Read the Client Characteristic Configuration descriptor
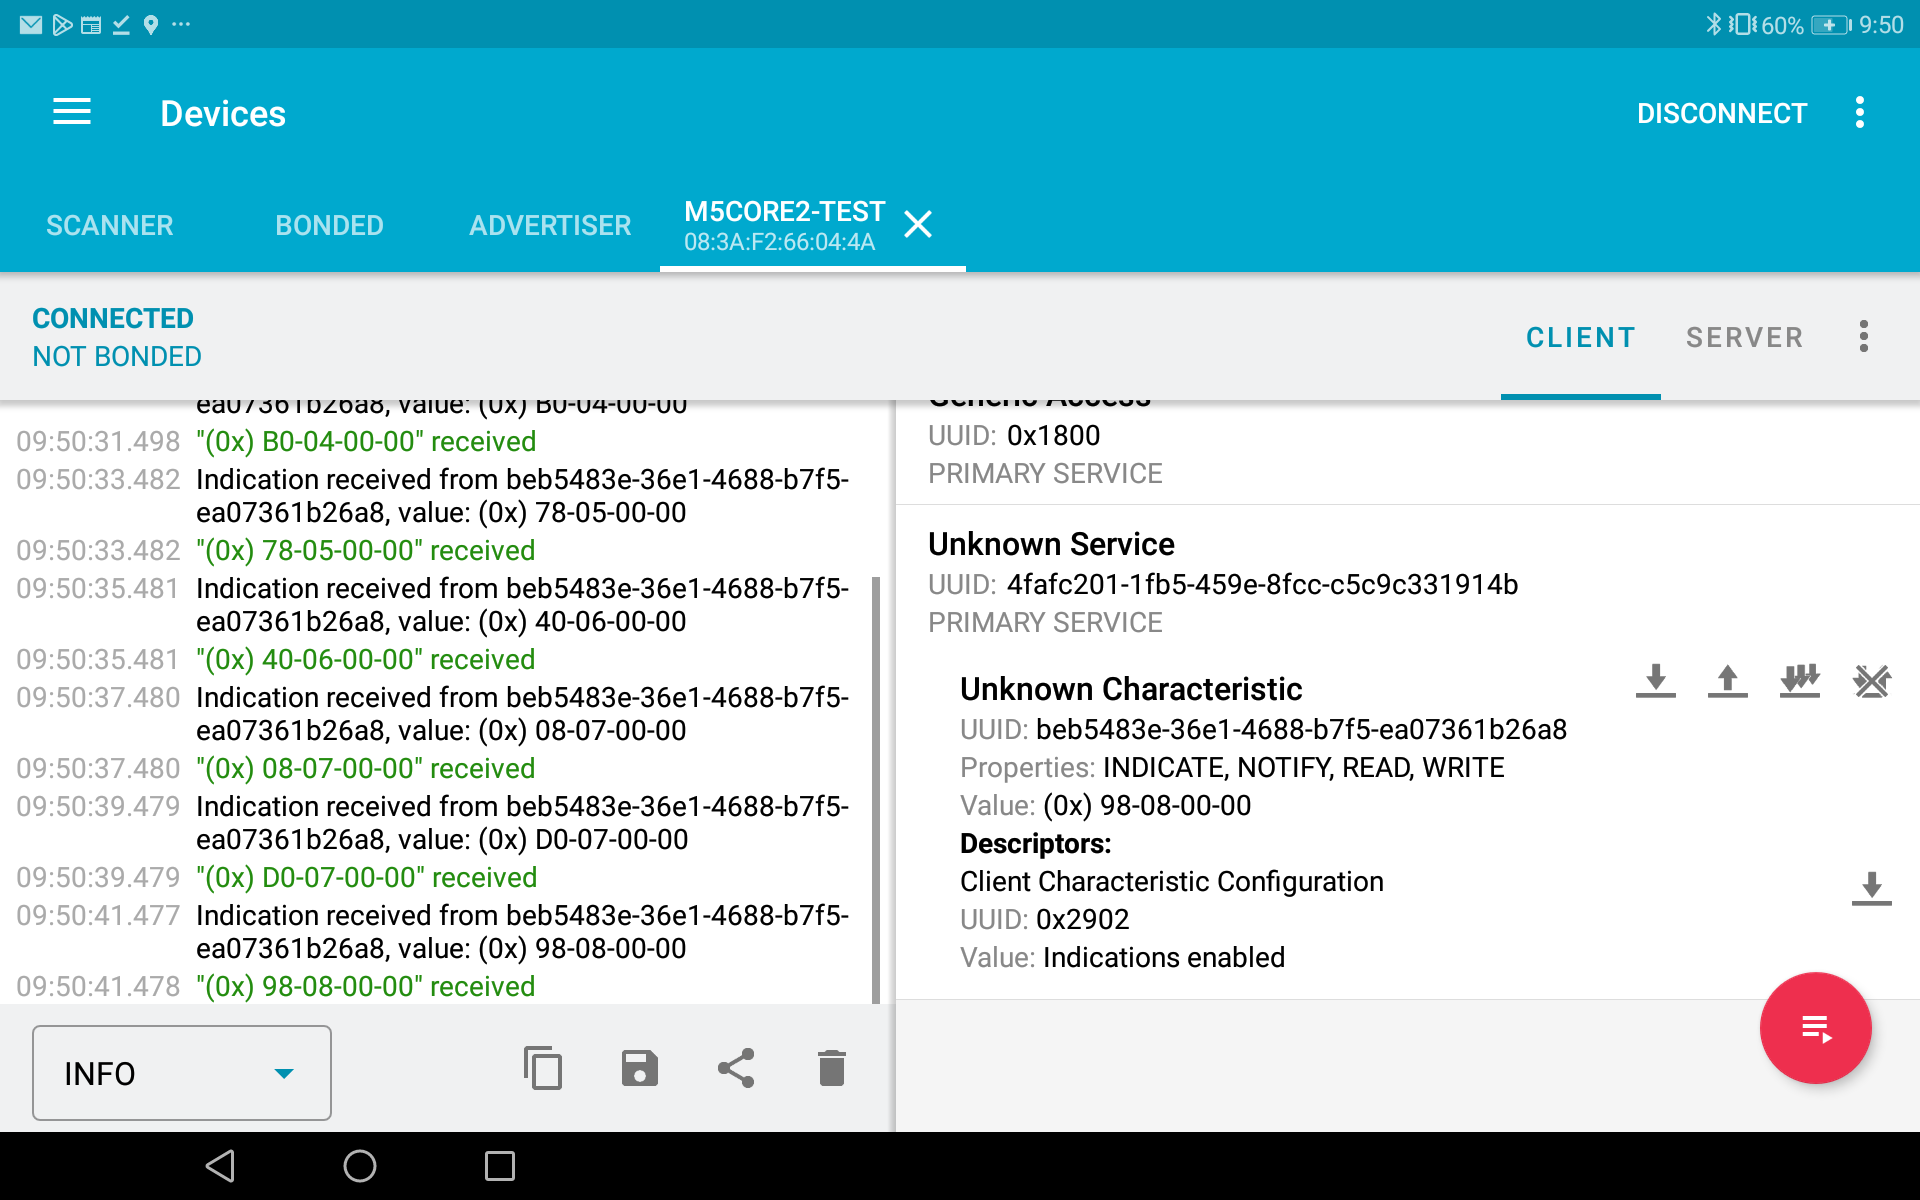1920x1200 pixels. tap(1871, 888)
